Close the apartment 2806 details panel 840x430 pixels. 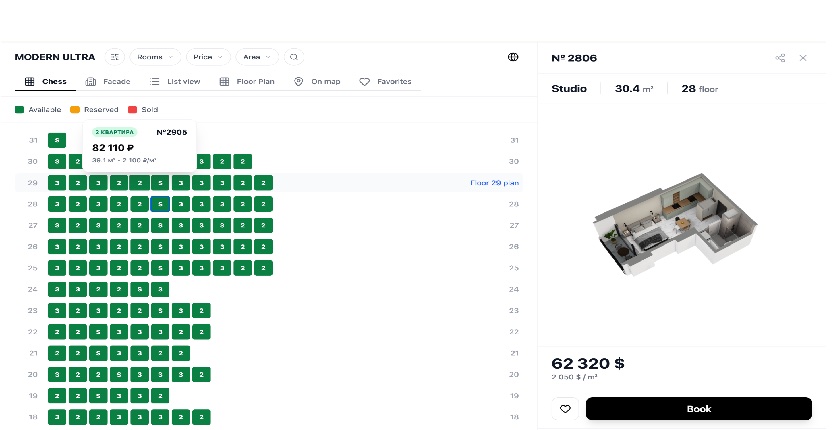pyautogui.click(x=802, y=58)
